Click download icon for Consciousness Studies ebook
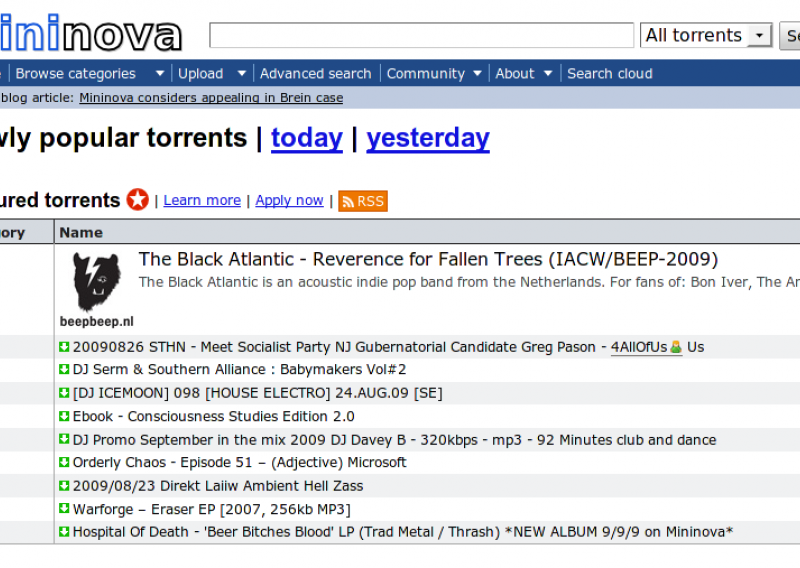This screenshot has width=800, height=568. (64, 416)
